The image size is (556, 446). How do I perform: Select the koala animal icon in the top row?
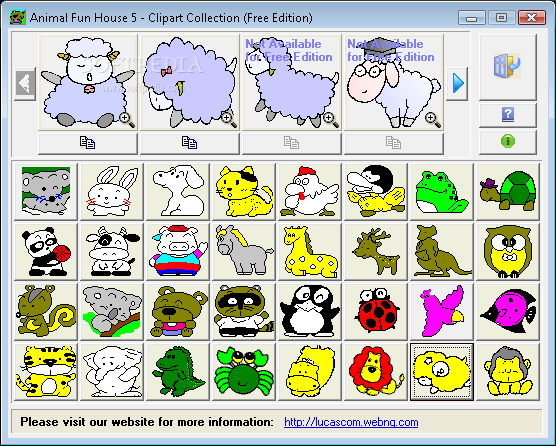(46, 191)
